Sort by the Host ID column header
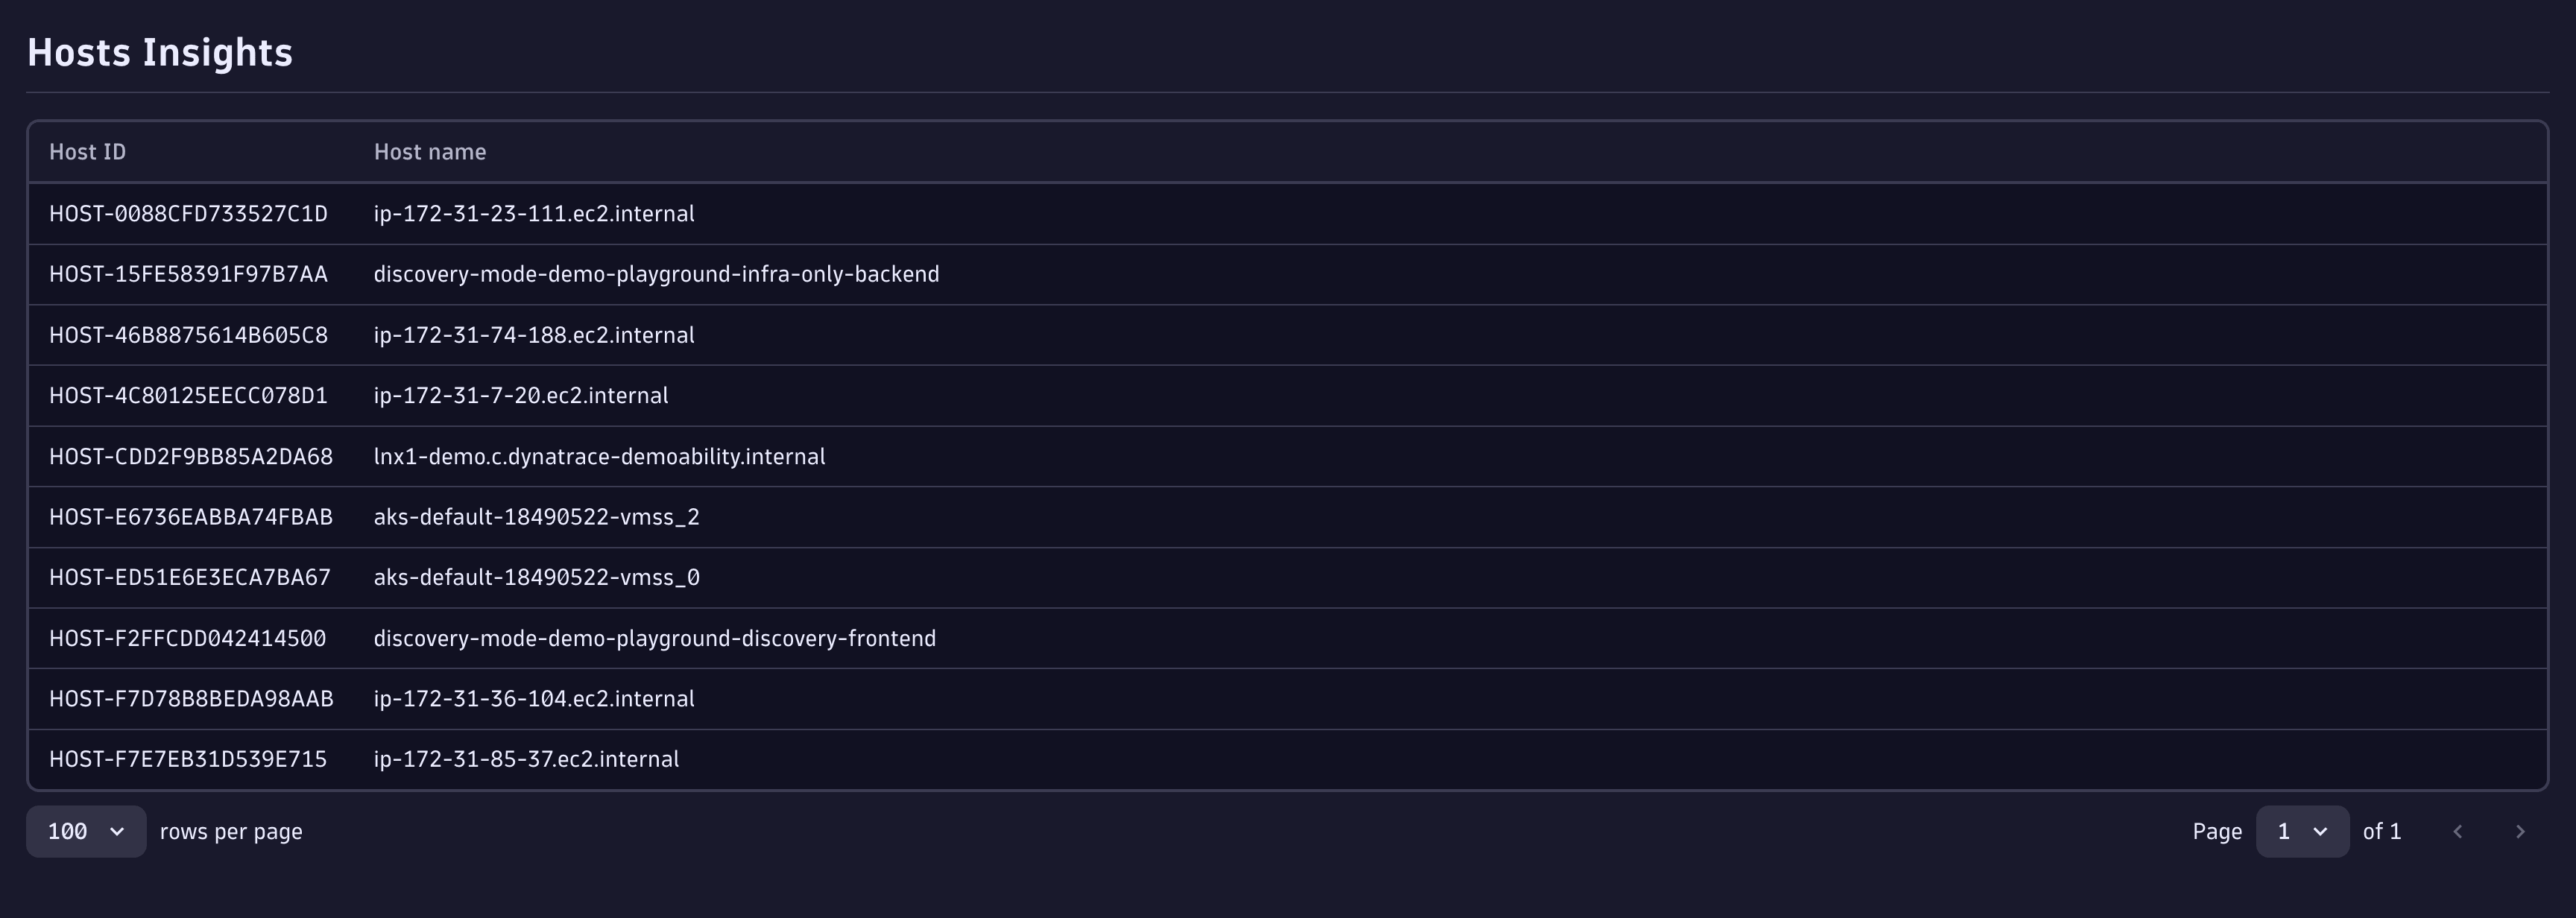 [x=88, y=152]
